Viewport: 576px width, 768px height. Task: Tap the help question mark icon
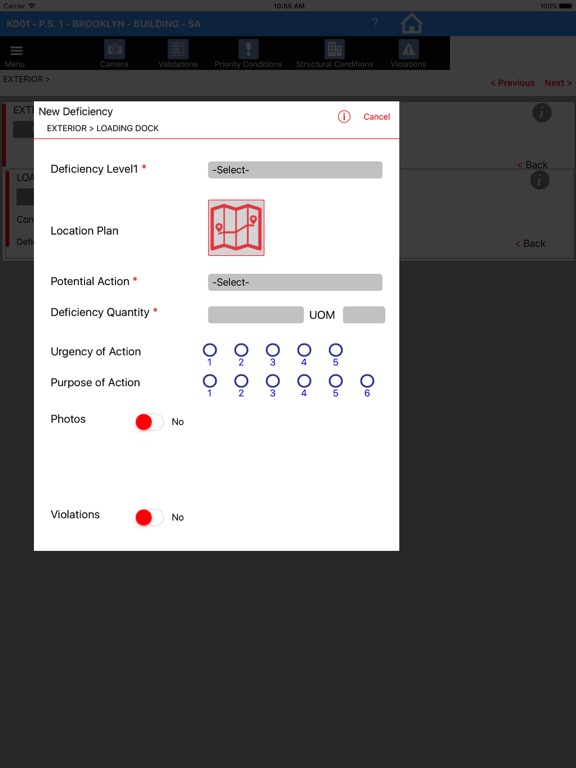pyautogui.click(x=375, y=23)
